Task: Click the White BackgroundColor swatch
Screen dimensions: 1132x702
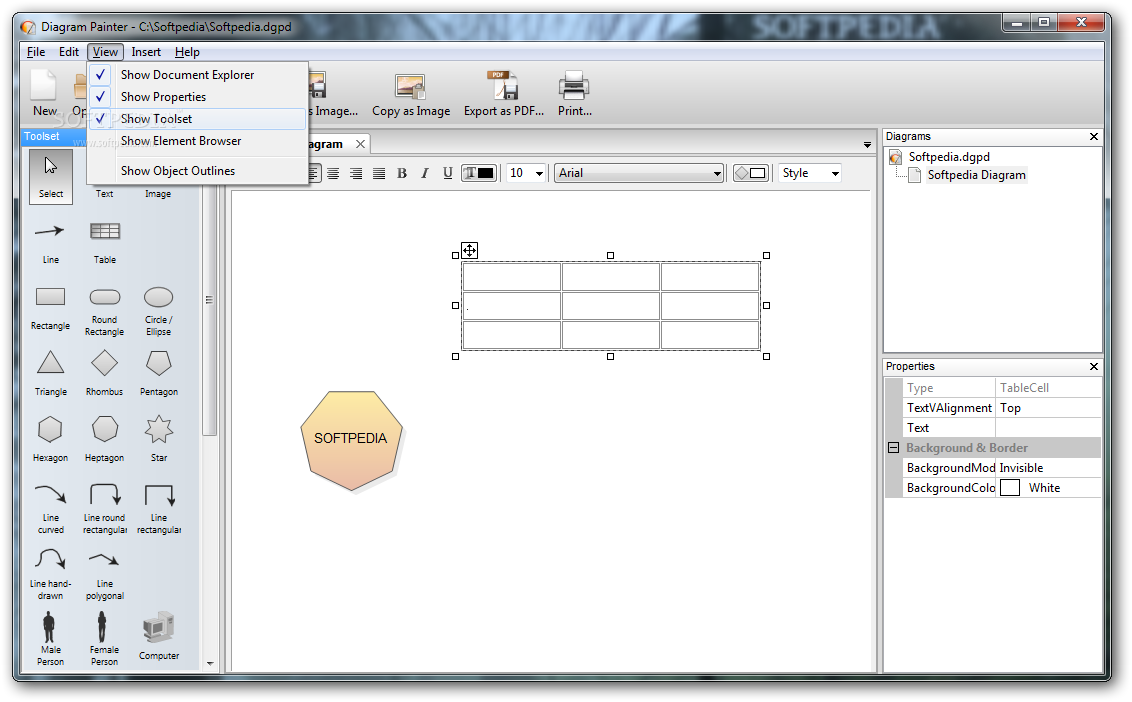Action: (x=1010, y=488)
